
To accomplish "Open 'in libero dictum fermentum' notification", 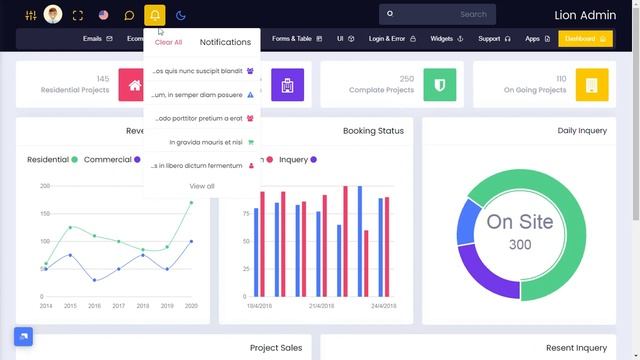I will [x=202, y=166].
